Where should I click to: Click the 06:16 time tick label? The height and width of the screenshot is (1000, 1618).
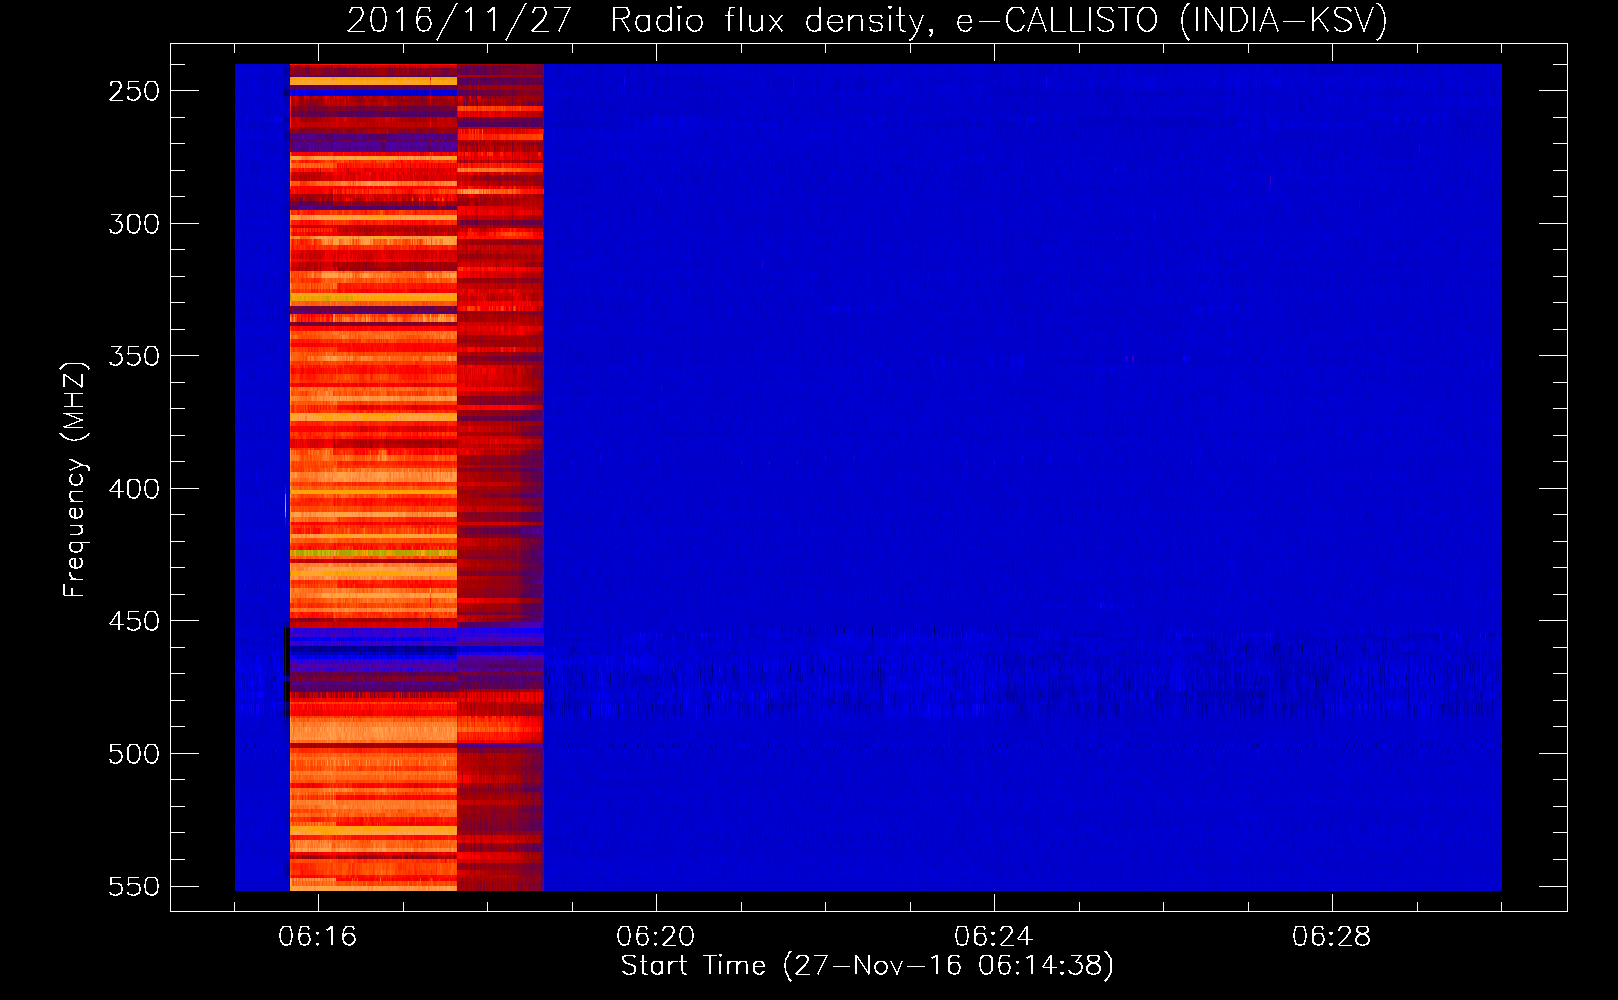click(x=317, y=937)
